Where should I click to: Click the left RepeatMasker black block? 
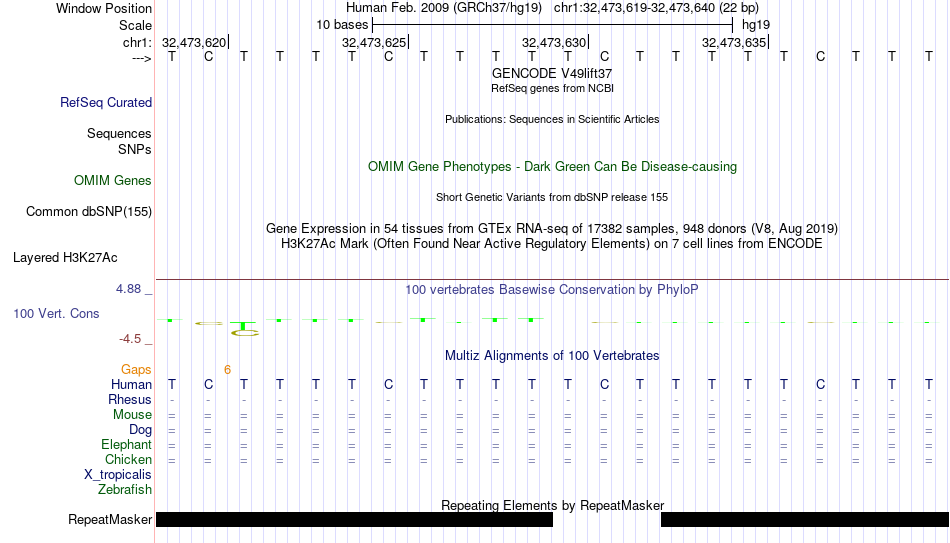(354, 519)
